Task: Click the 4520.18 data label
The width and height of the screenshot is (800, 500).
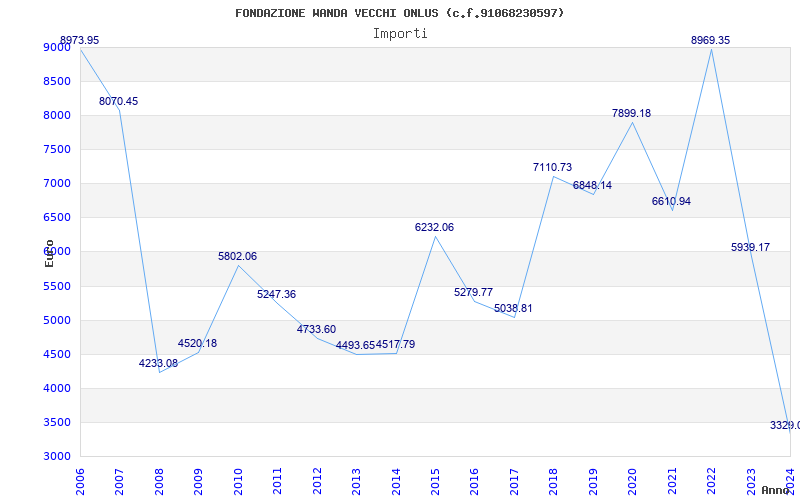Action: click(197, 343)
